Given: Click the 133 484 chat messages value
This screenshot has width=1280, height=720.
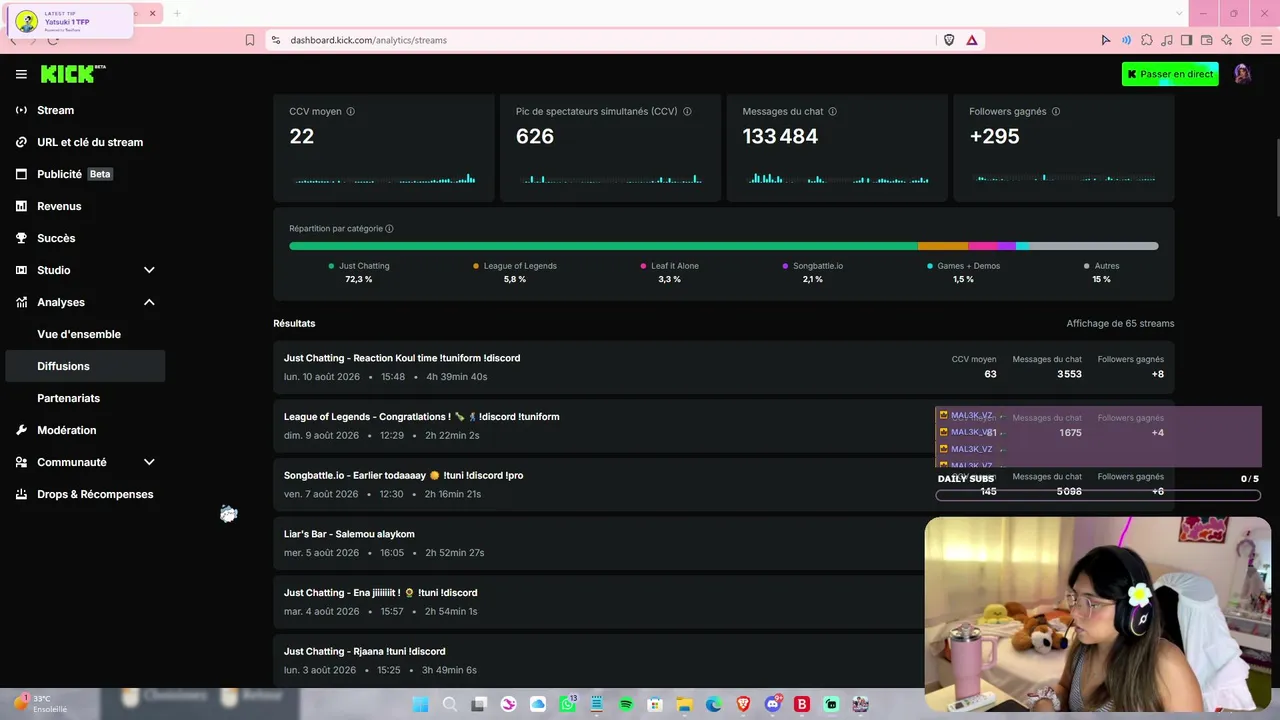Looking at the screenshot, I should pyautogui.click(x=780, y=137).
